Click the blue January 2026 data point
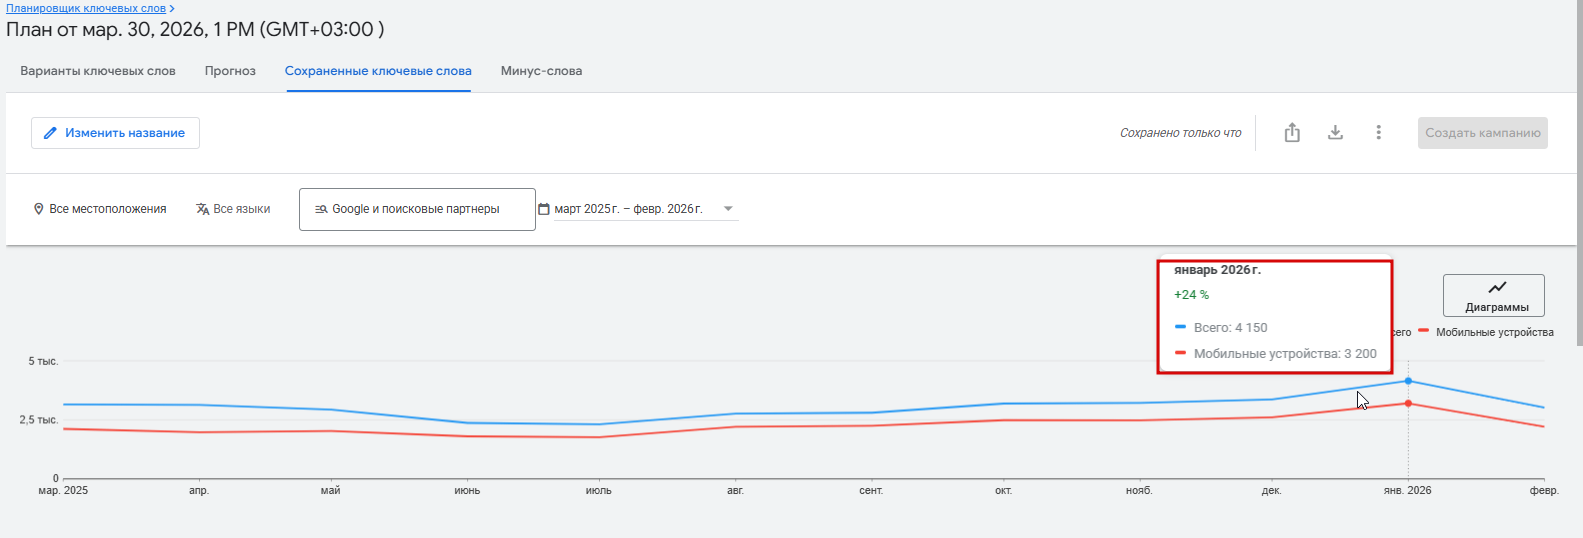 point(1408,381)
